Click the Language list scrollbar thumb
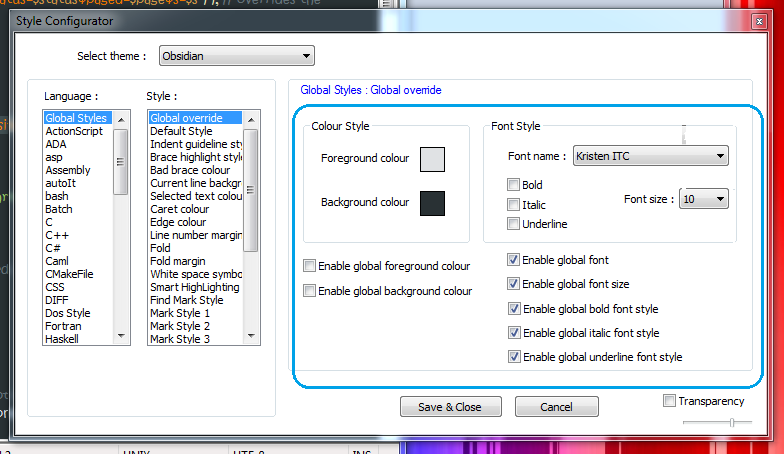 [120, 162]
